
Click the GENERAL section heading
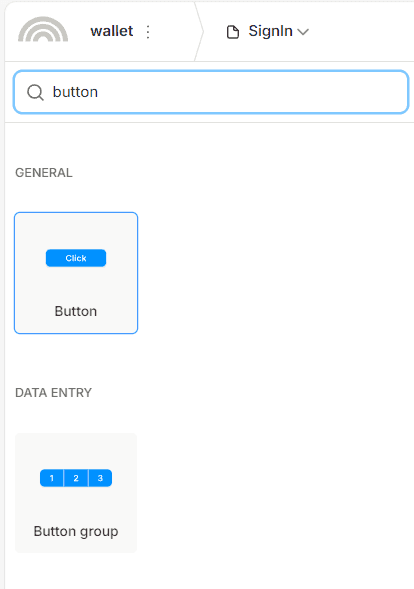pyautogui.click(x=44, y=173)
